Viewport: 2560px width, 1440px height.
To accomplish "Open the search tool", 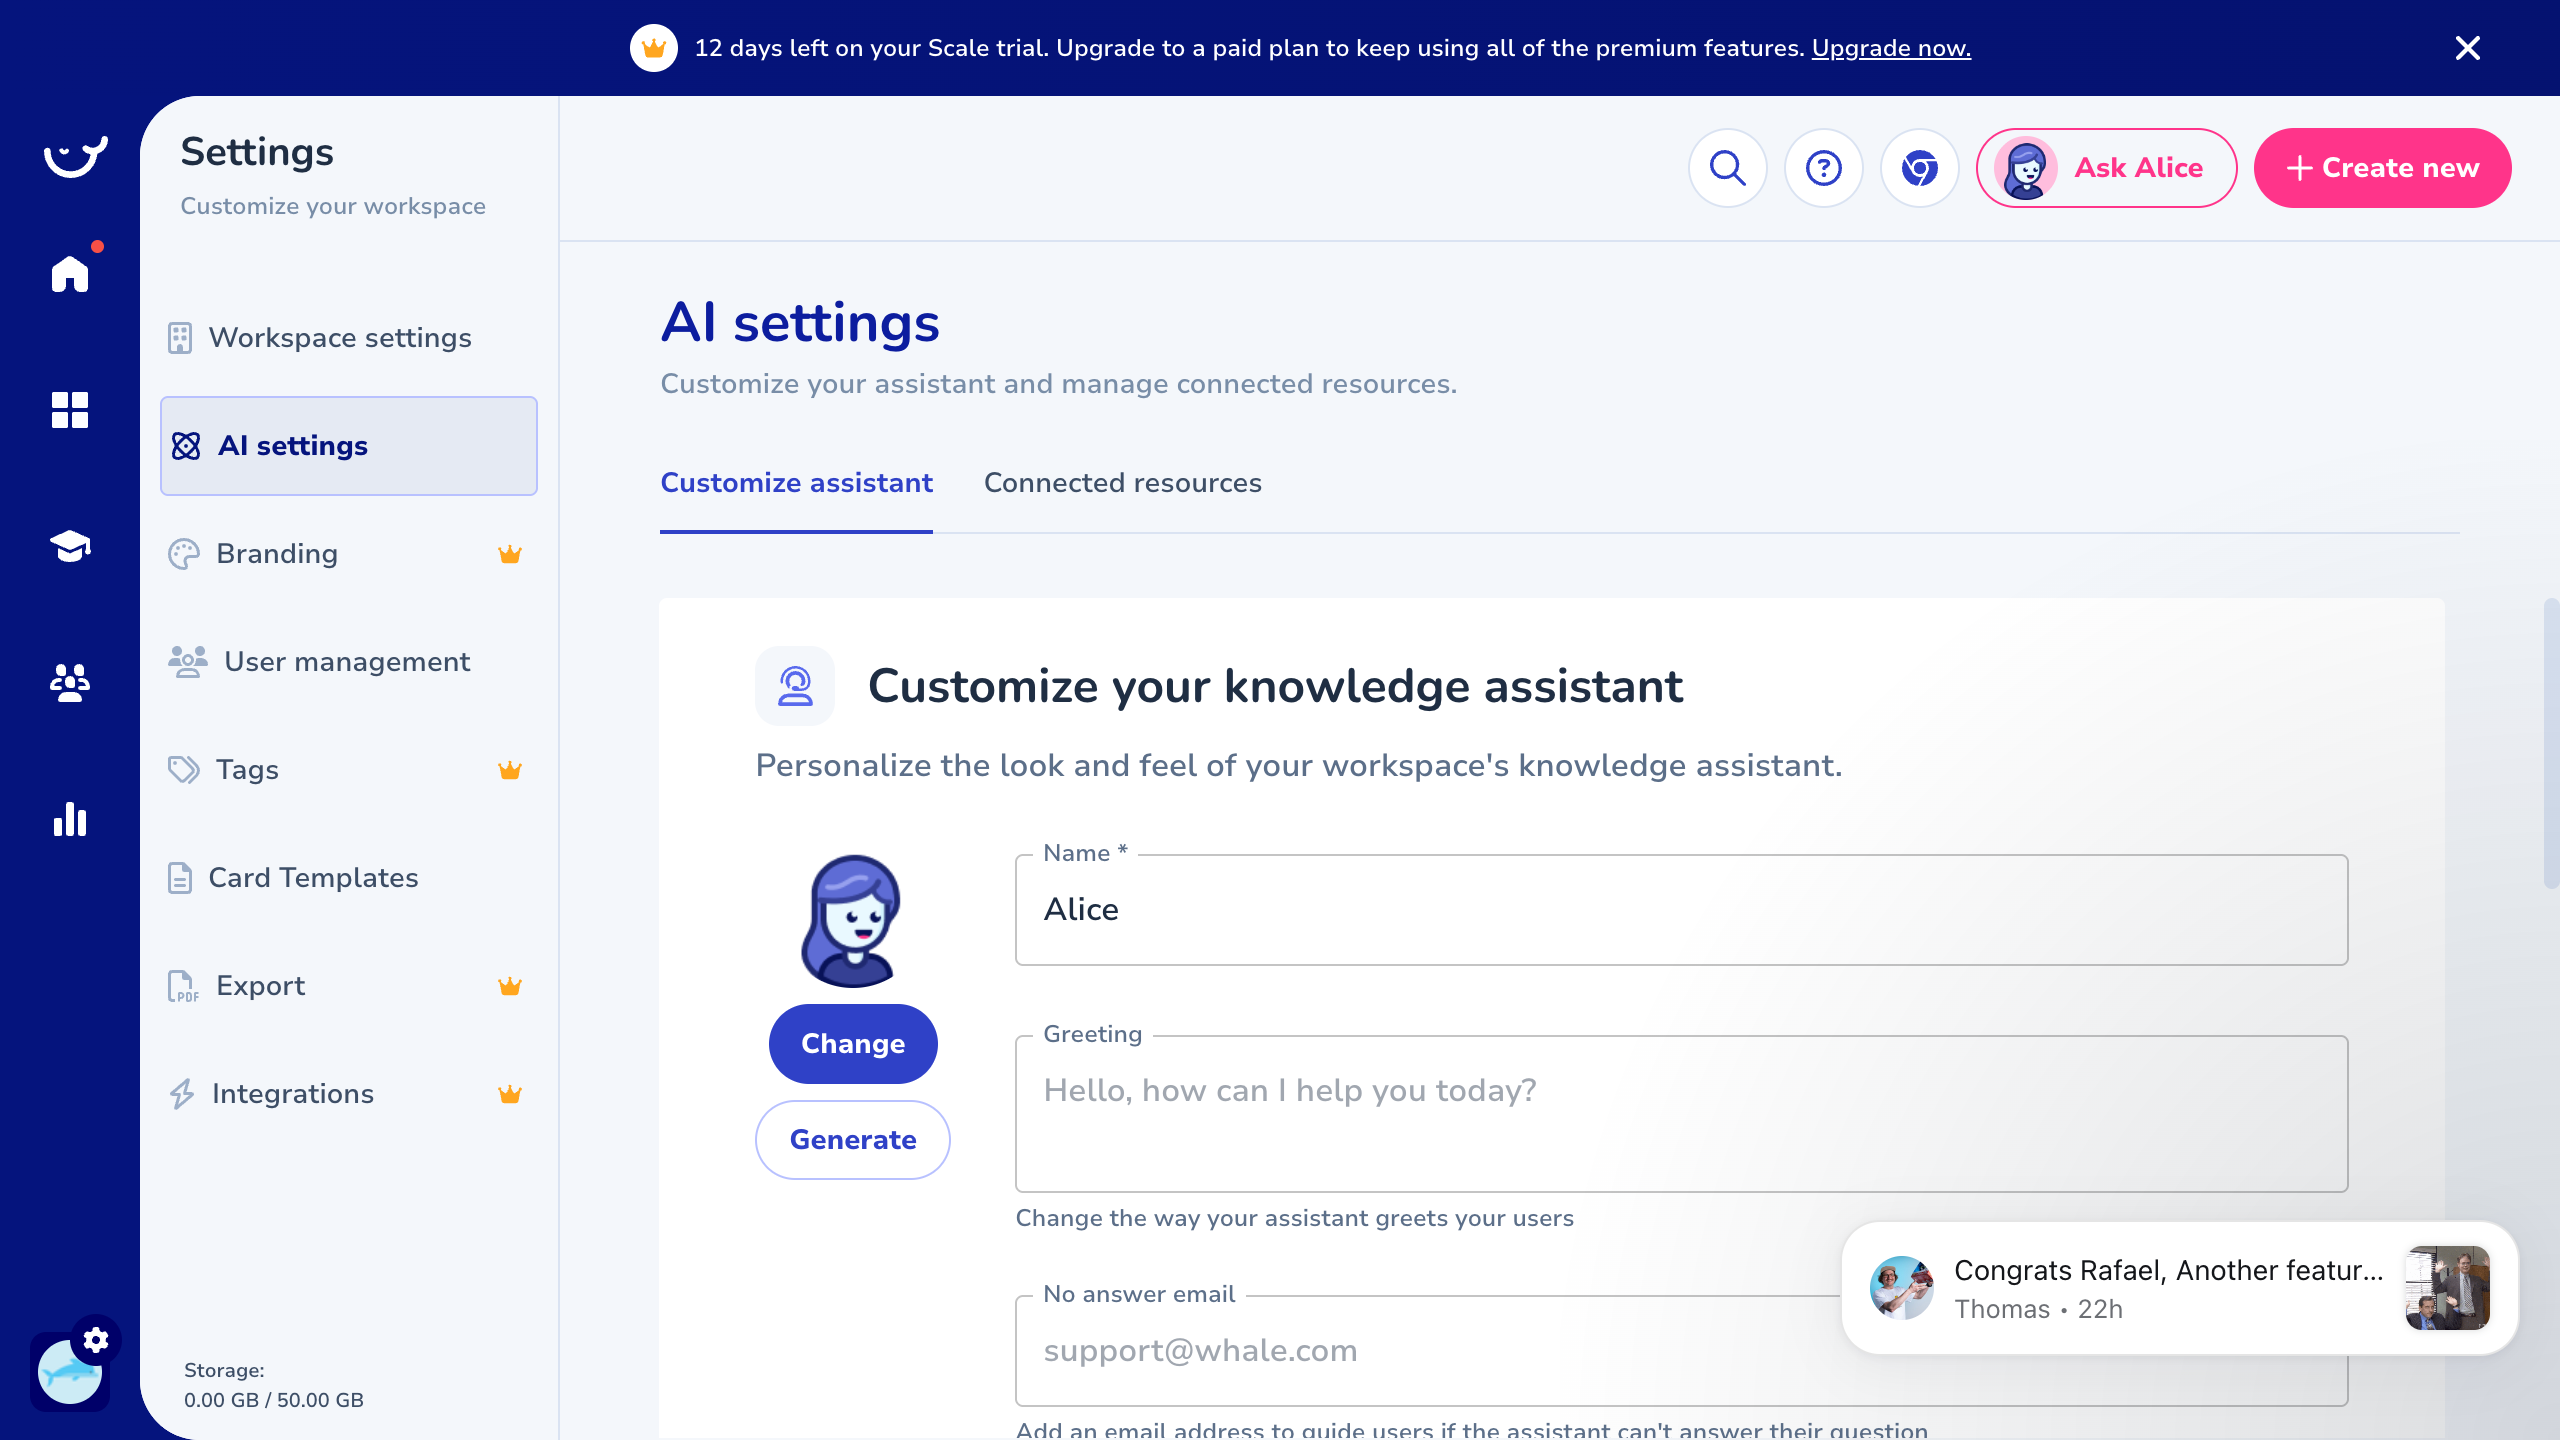I will point(1727,168).
